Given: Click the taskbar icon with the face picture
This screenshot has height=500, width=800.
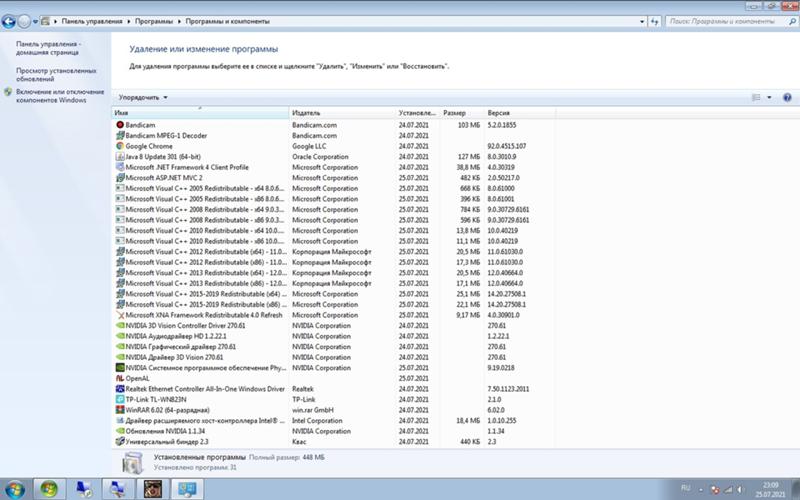Looking at the screenshot, I should [153, 489].
